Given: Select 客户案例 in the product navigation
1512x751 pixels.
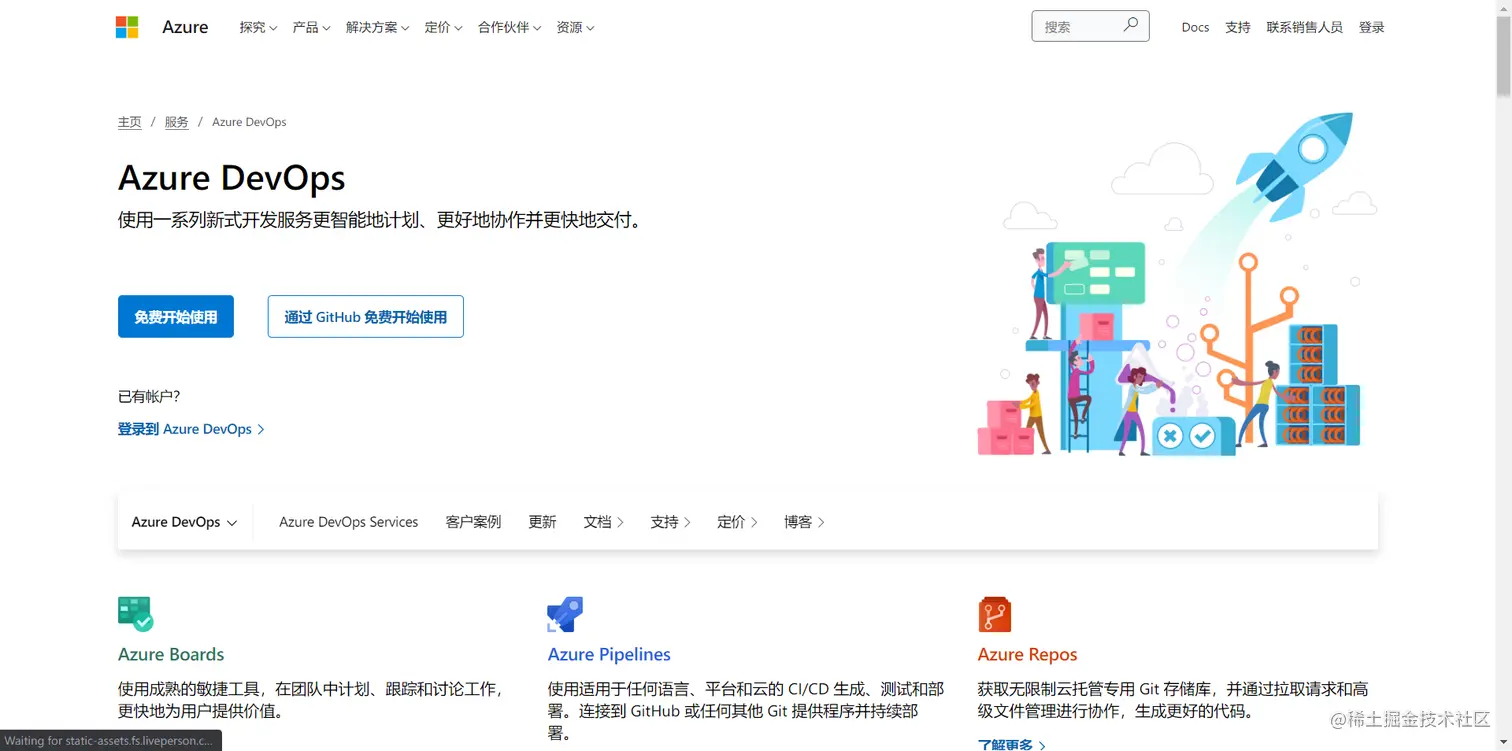Looking at the screenshot, I should (473, 521).
